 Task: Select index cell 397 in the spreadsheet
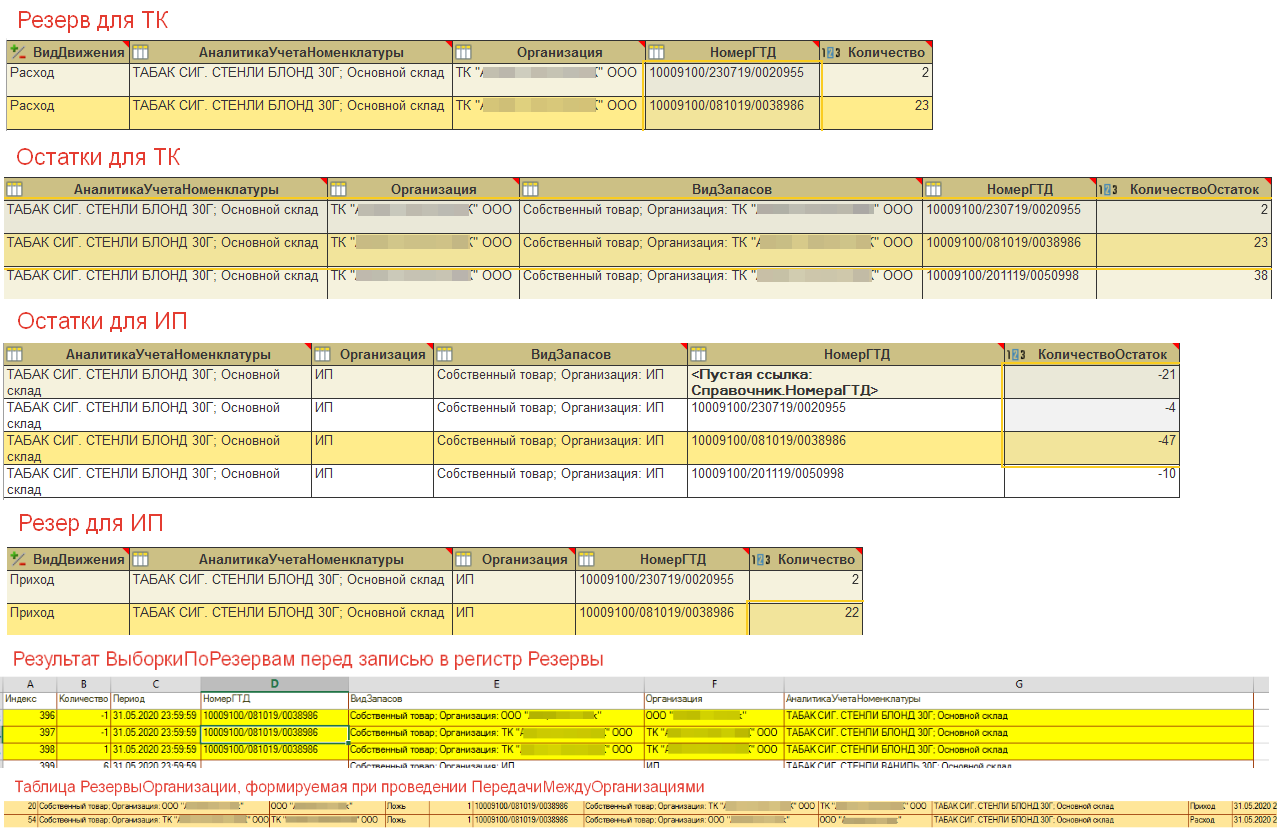pyautogui.click(x=29, y=733)
